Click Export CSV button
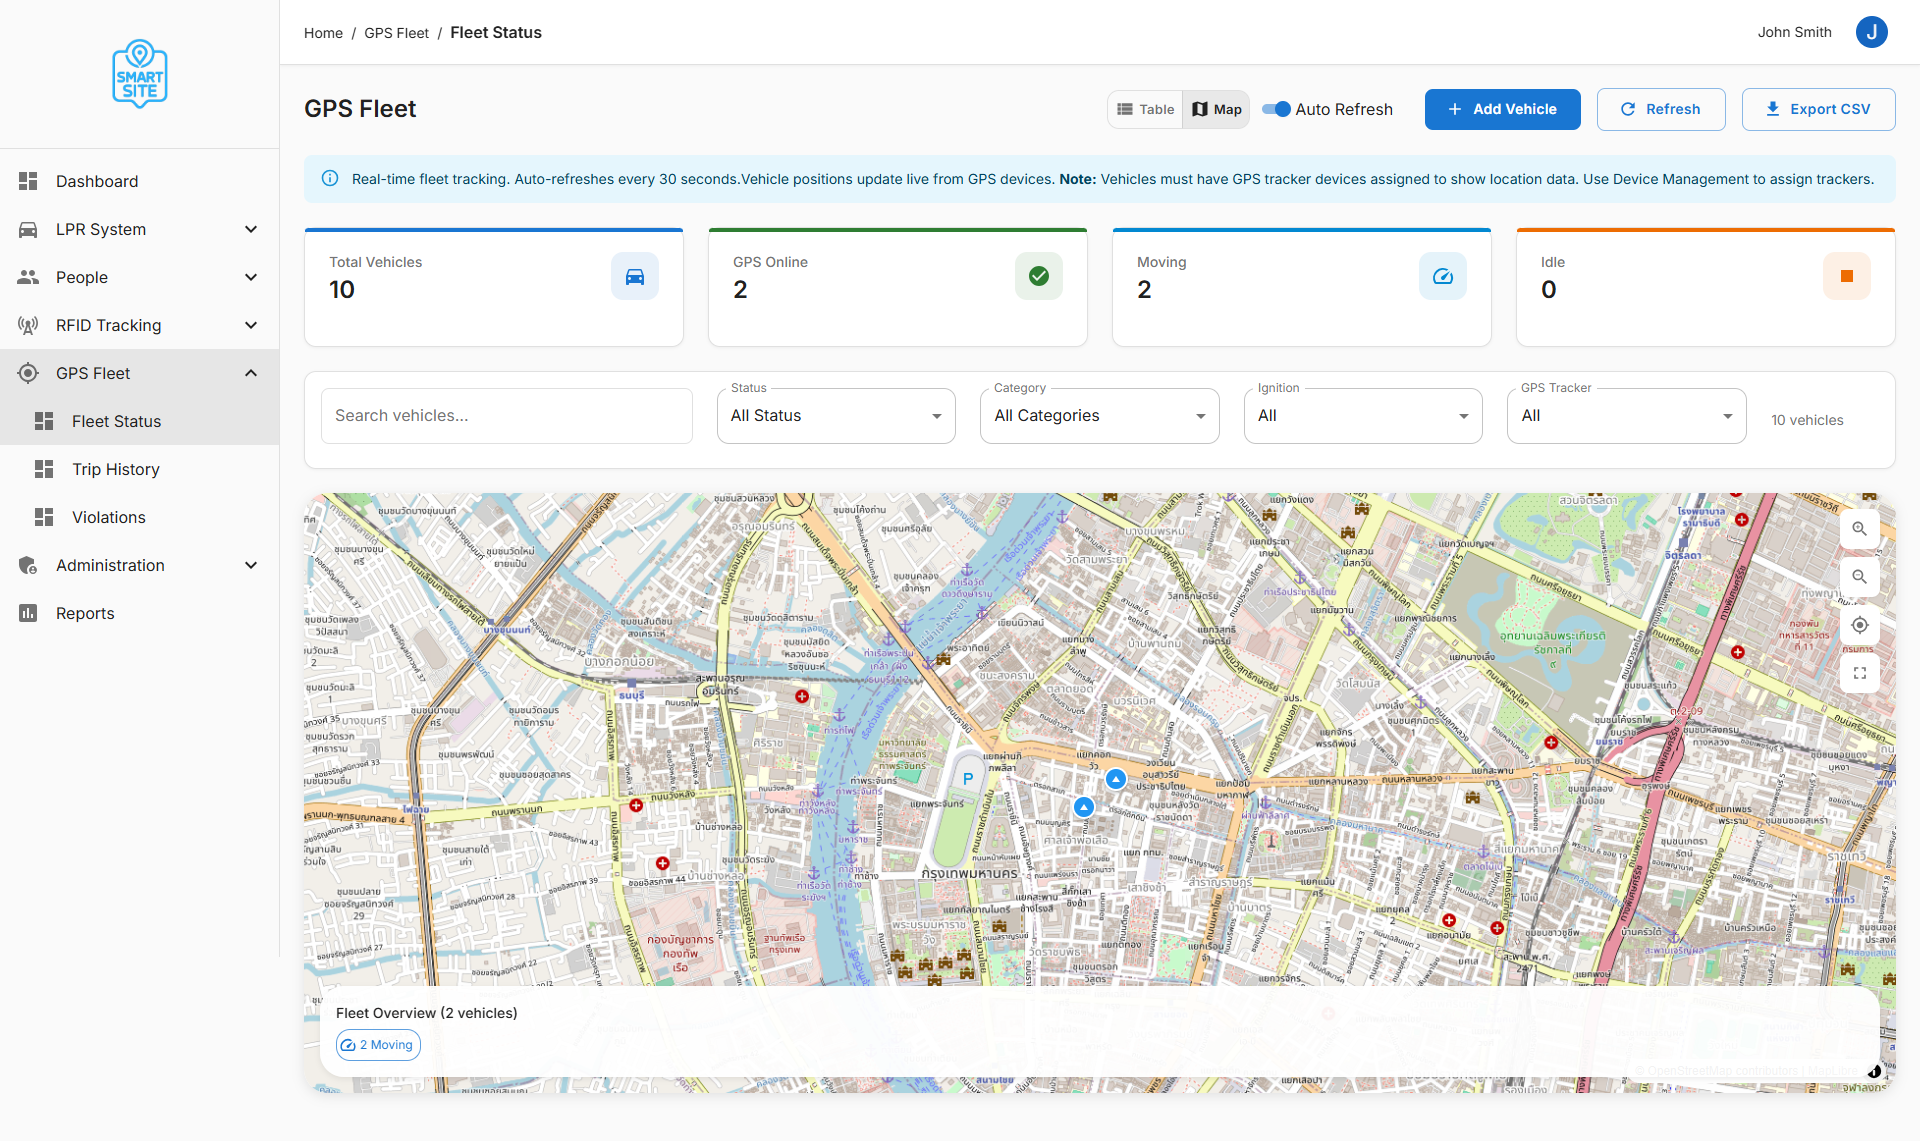 1817,109
